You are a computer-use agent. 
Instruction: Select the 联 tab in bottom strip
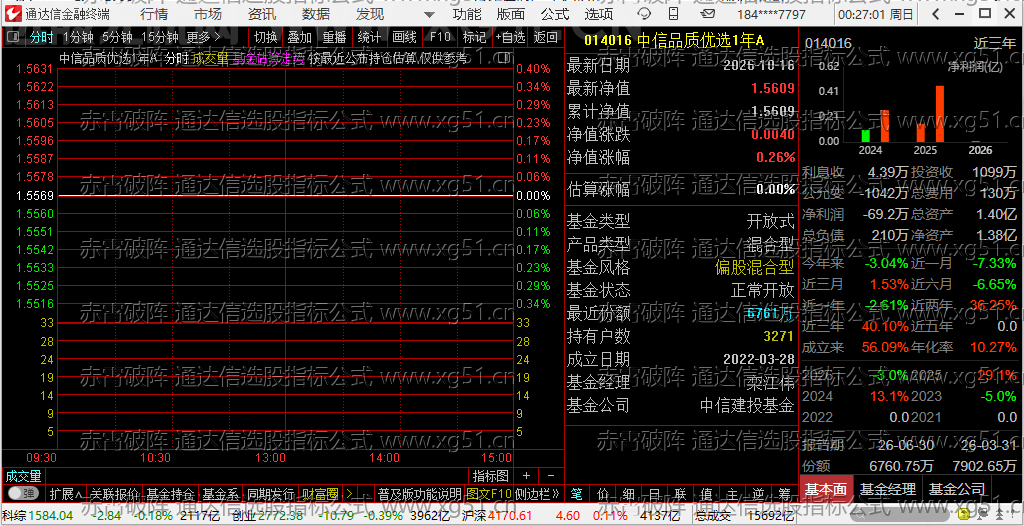tap(679, 493)
